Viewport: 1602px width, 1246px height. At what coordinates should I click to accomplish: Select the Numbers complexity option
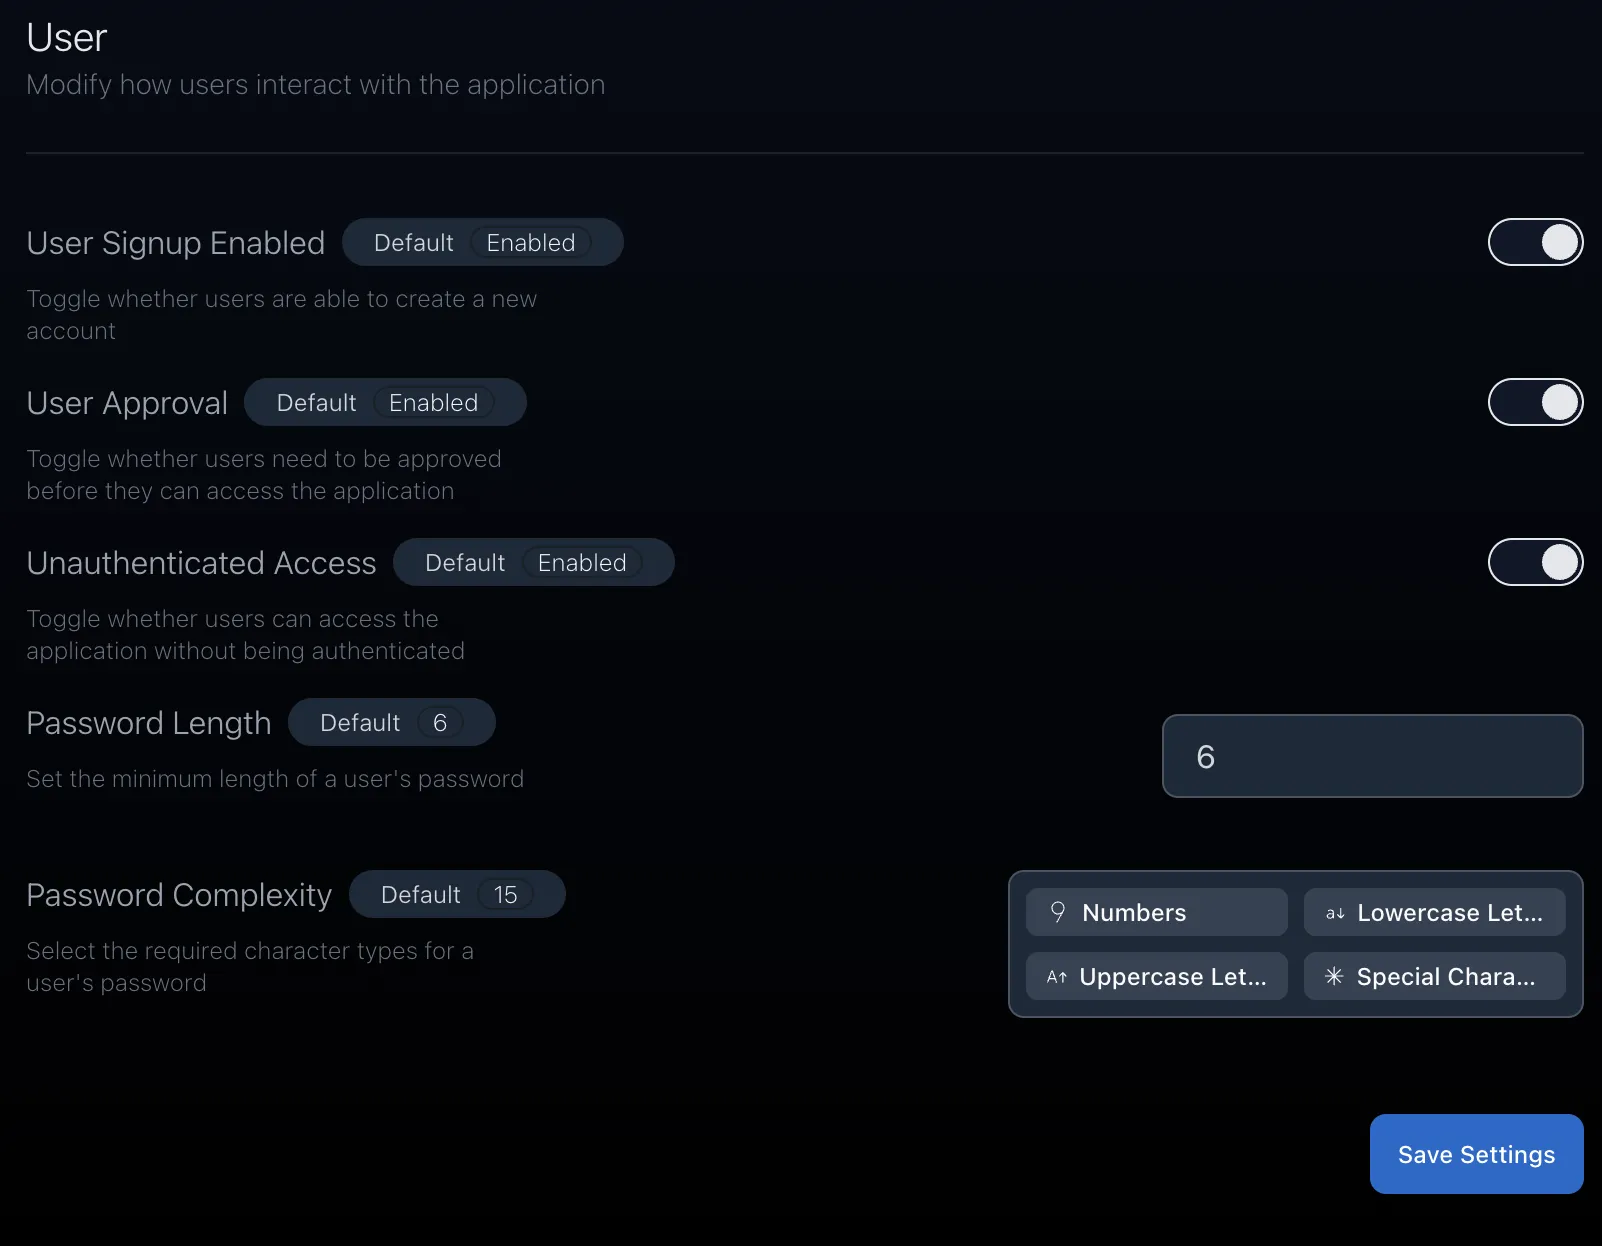coord(1157,912)
